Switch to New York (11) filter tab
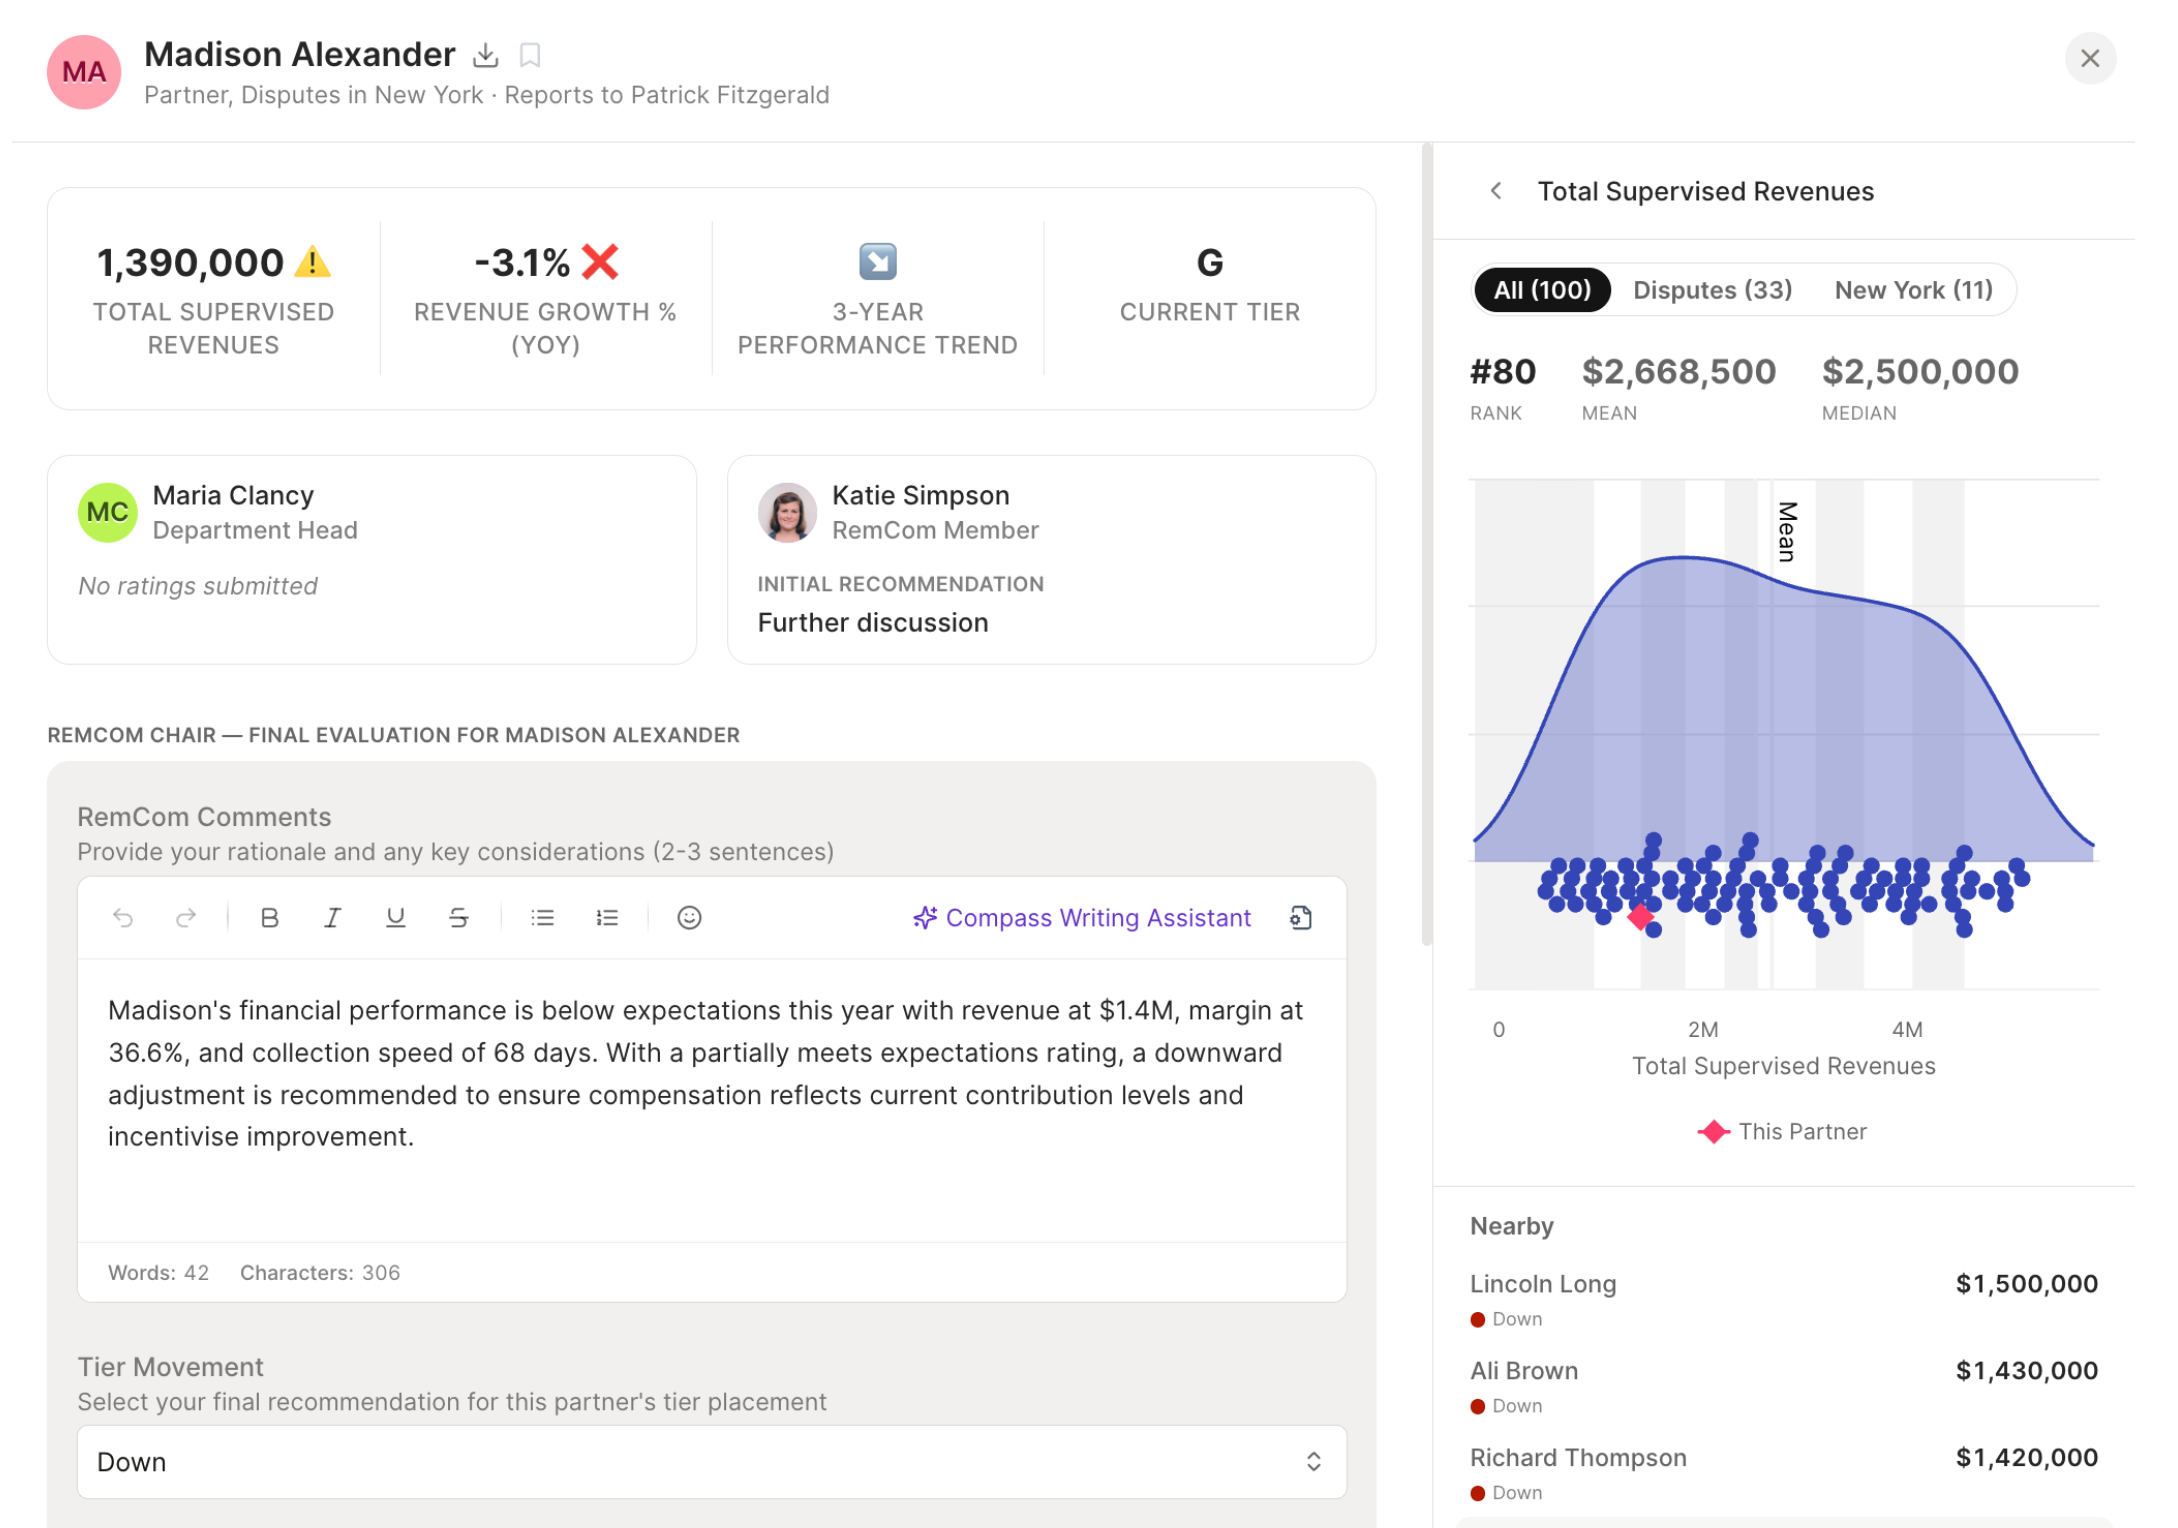Viewport: 2178px width, 1528px height. 1913,290
